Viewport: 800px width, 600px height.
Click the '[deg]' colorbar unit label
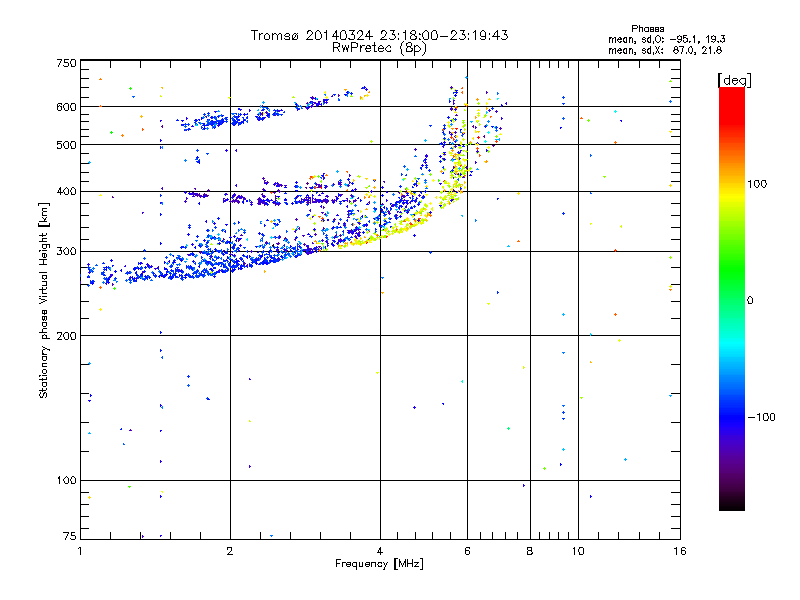pos(734,81)
